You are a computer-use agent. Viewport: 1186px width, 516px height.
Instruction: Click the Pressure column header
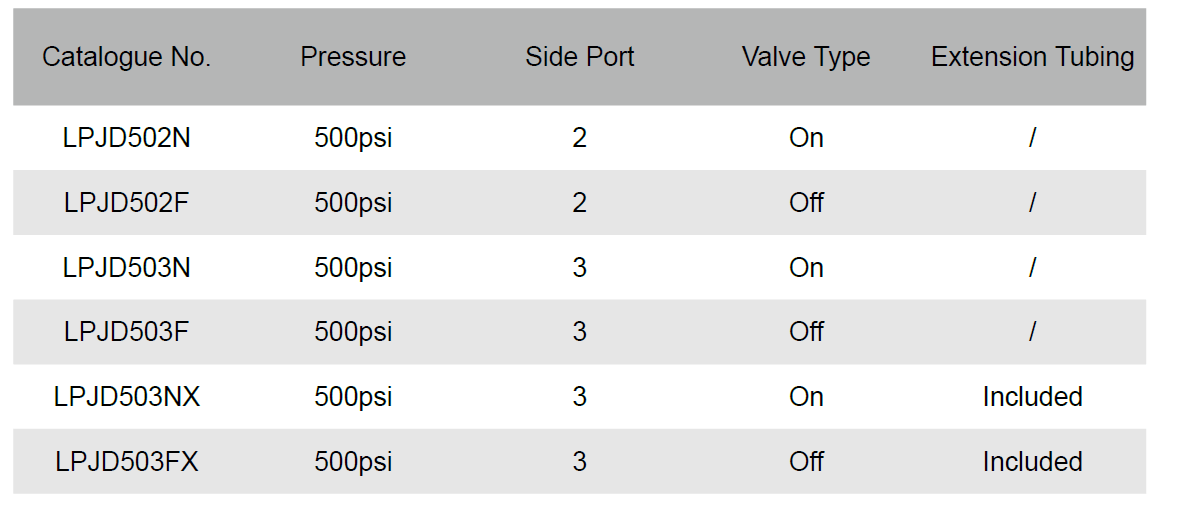(353, 57)
